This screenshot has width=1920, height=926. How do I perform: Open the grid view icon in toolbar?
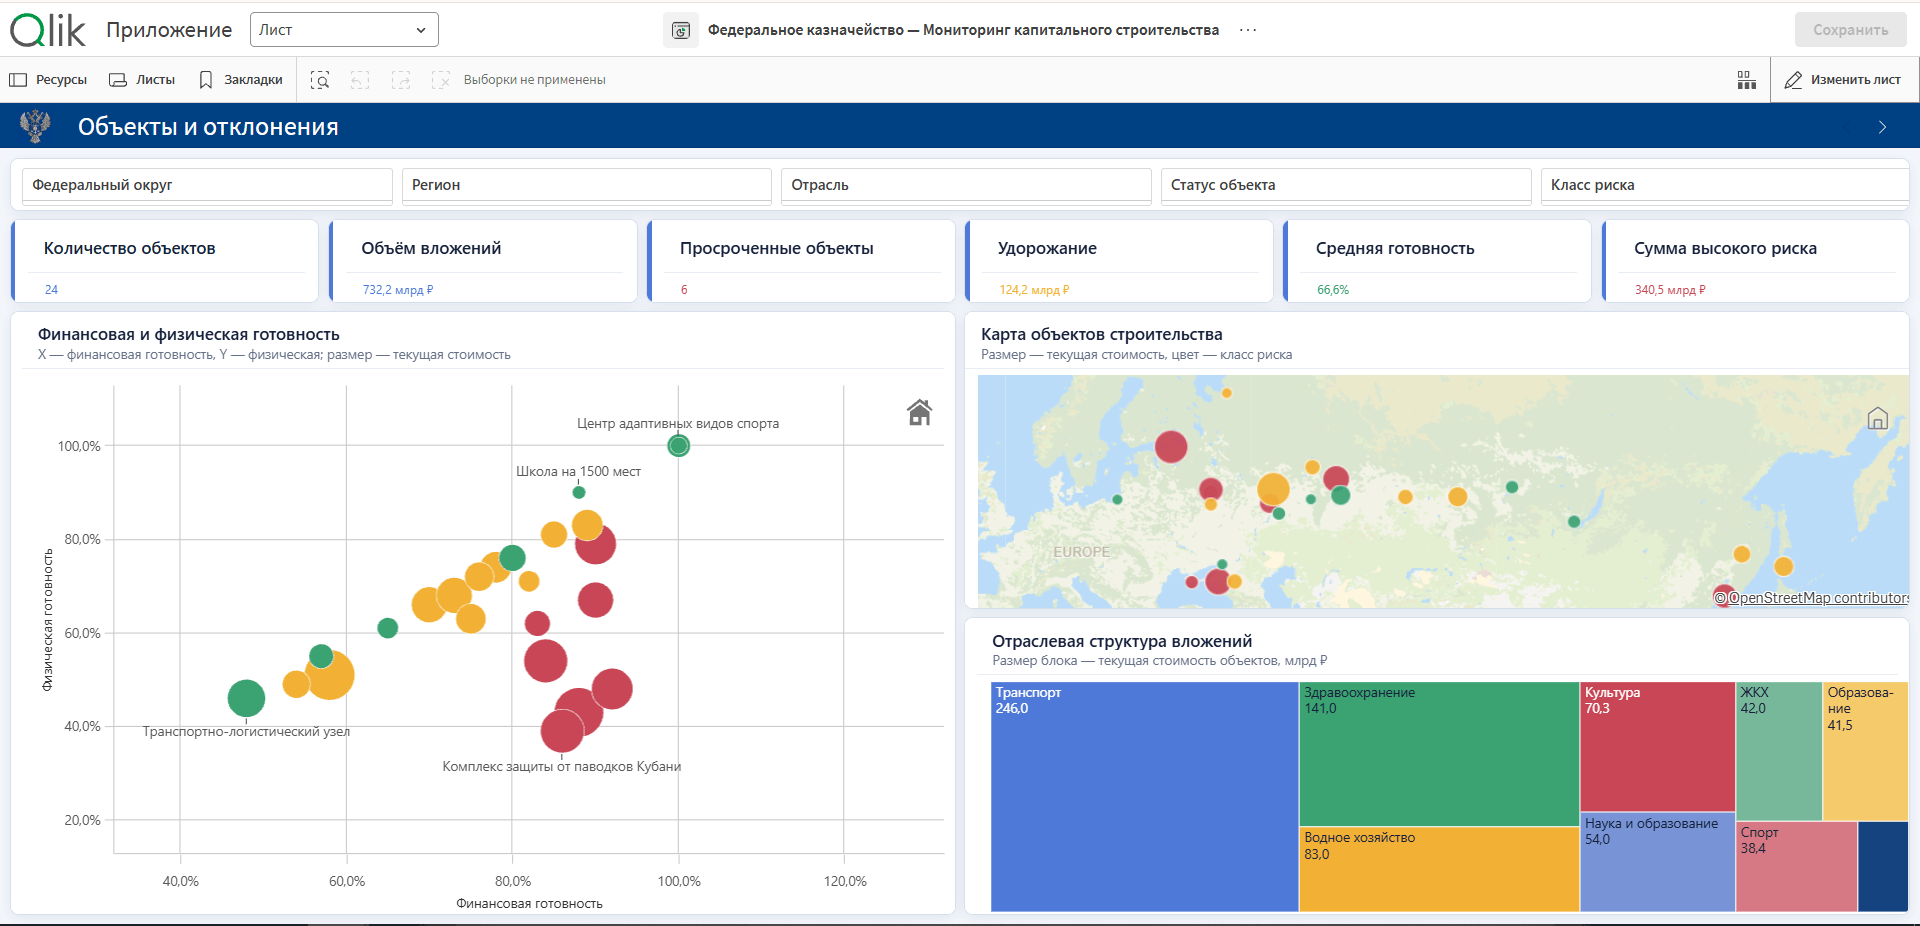1747,80
